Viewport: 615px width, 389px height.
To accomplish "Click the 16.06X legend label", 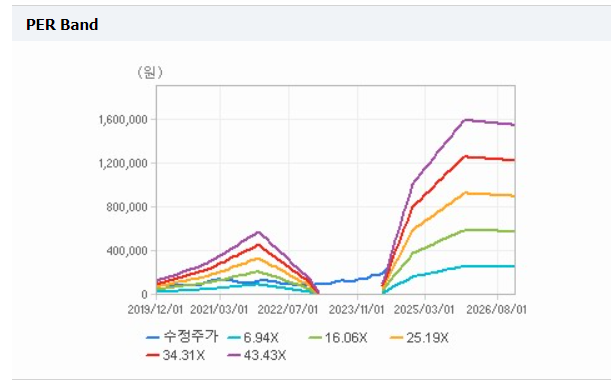I will coord(346,337).
